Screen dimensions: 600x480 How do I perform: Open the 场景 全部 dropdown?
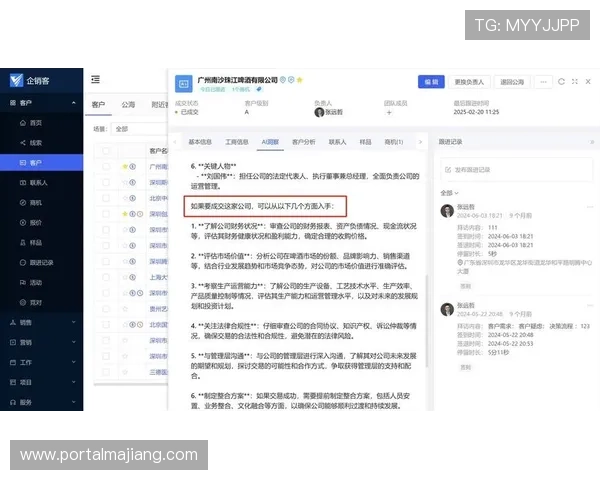(x=140, y=129)
